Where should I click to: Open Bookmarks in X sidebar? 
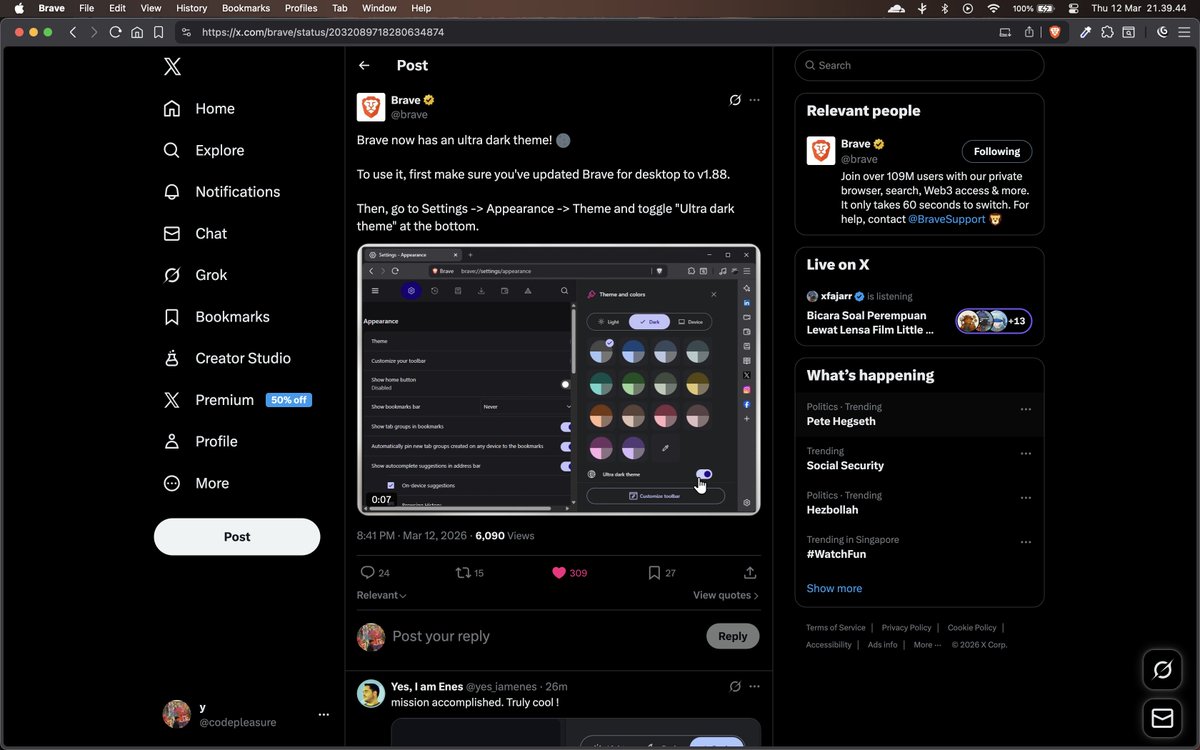[216, 317]
